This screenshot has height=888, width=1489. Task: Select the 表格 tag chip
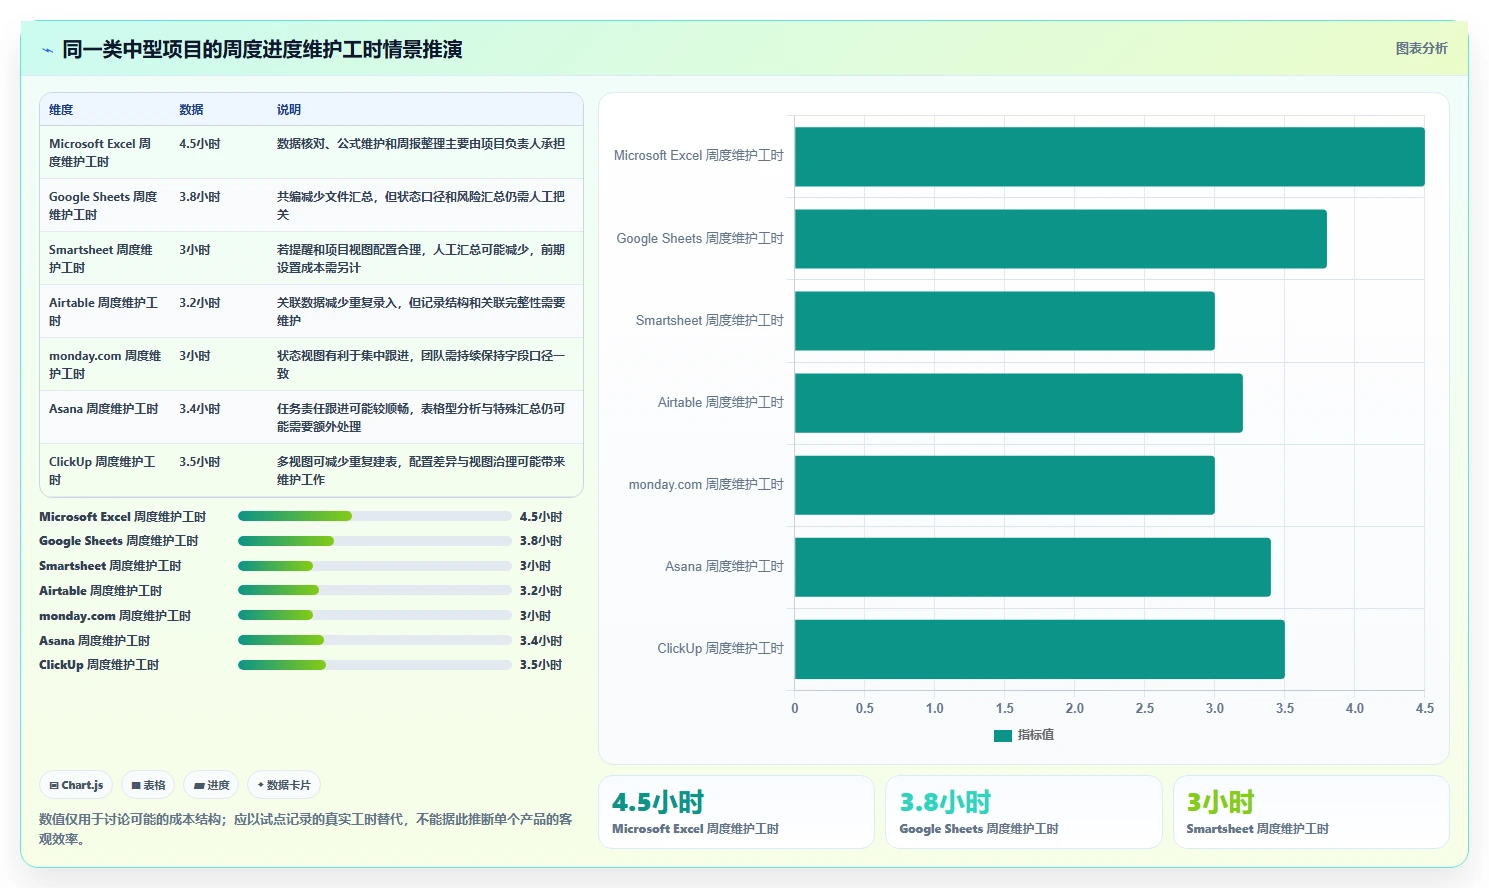click(x=148, y=785)
